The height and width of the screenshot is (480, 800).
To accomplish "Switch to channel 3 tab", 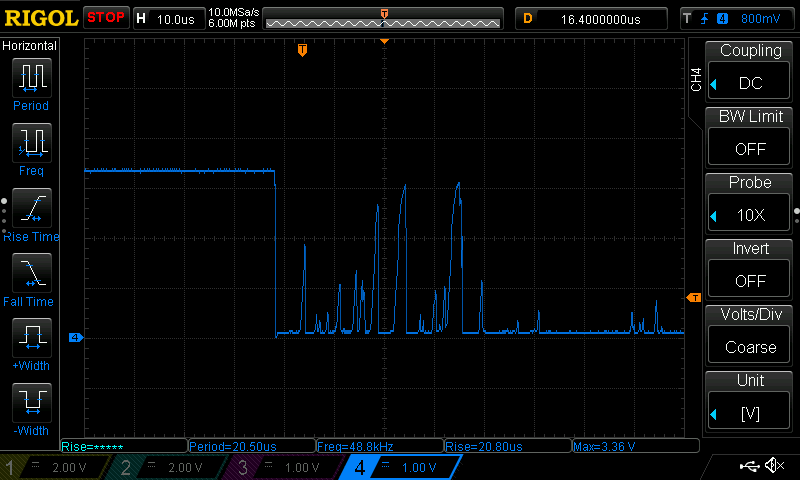I will 284,467.
